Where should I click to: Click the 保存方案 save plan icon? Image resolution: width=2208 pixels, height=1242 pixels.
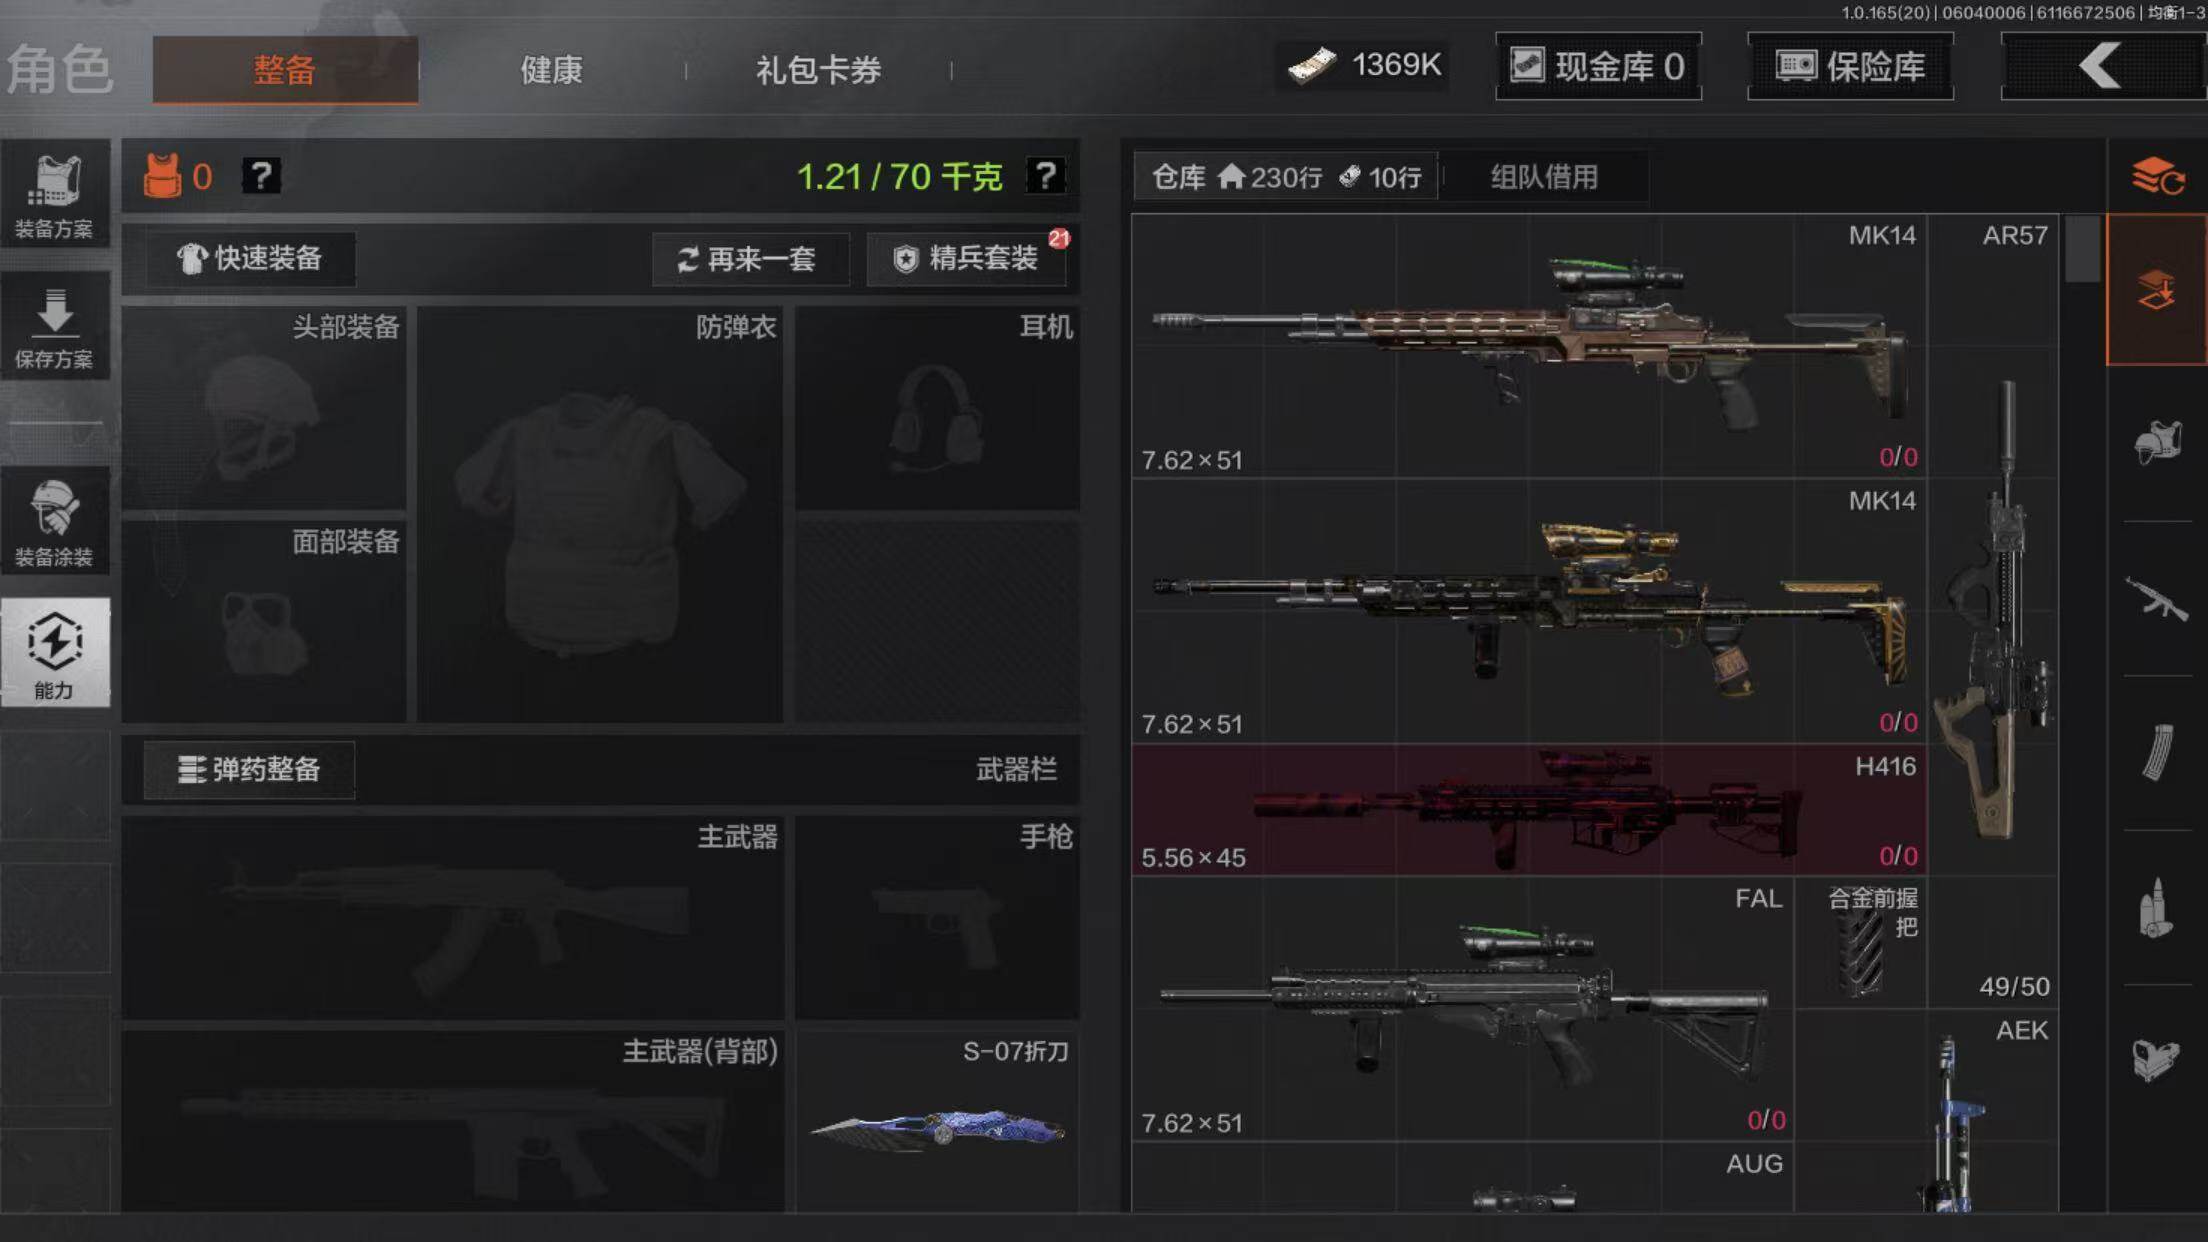(55, 326)
